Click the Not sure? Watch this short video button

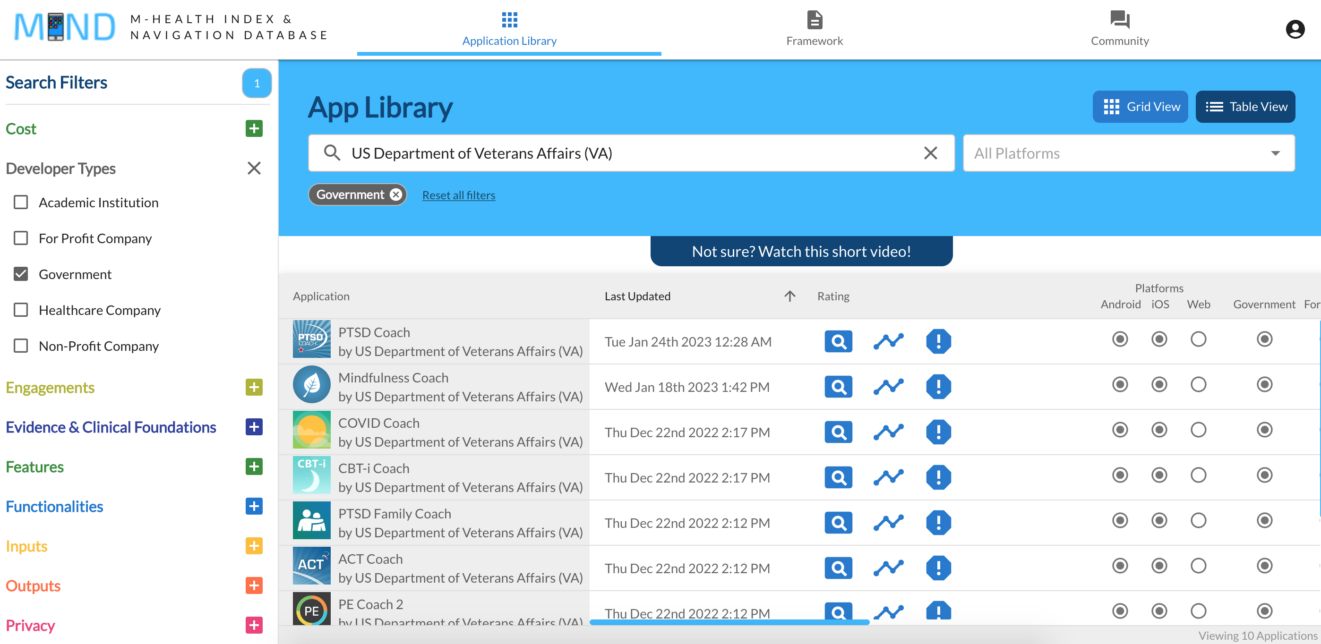pyautogui.click(x=801, y=251)
